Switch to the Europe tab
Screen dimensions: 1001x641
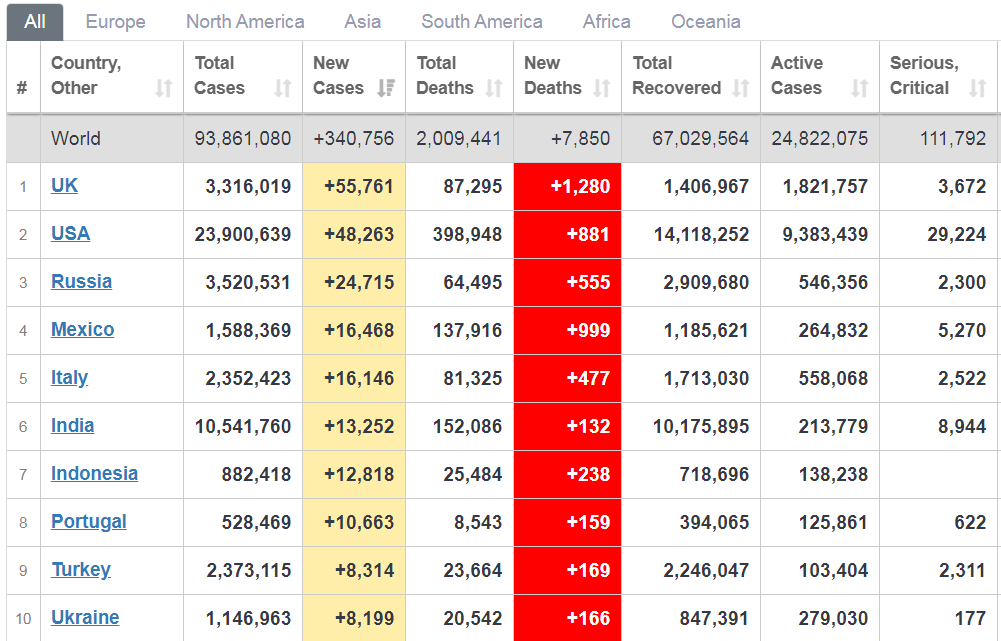pyautogui.click(x=115, y=21)
